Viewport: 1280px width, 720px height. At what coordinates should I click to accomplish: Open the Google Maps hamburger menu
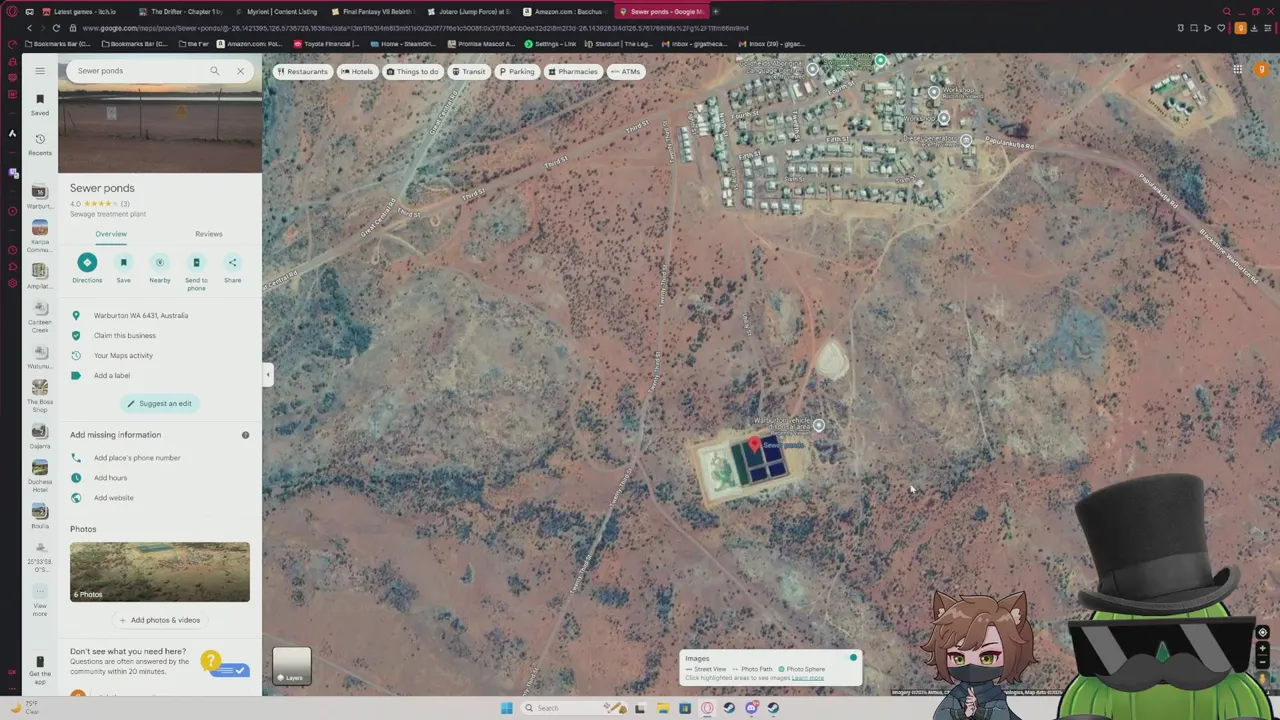(x=40, y=71)
